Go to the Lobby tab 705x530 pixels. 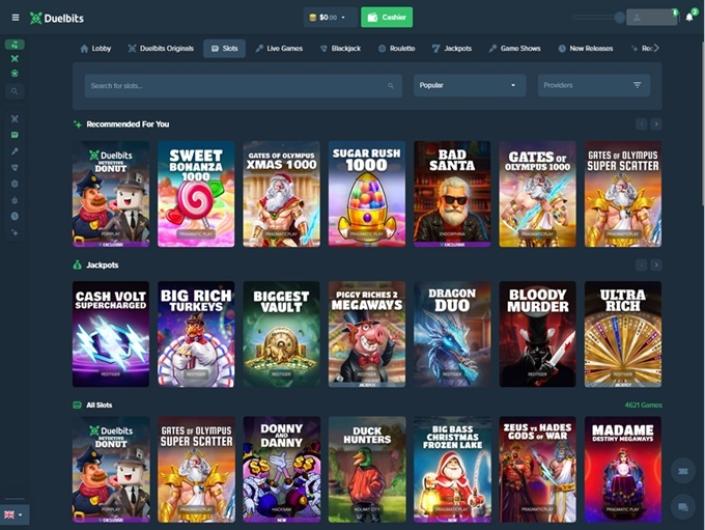point(95,48)
